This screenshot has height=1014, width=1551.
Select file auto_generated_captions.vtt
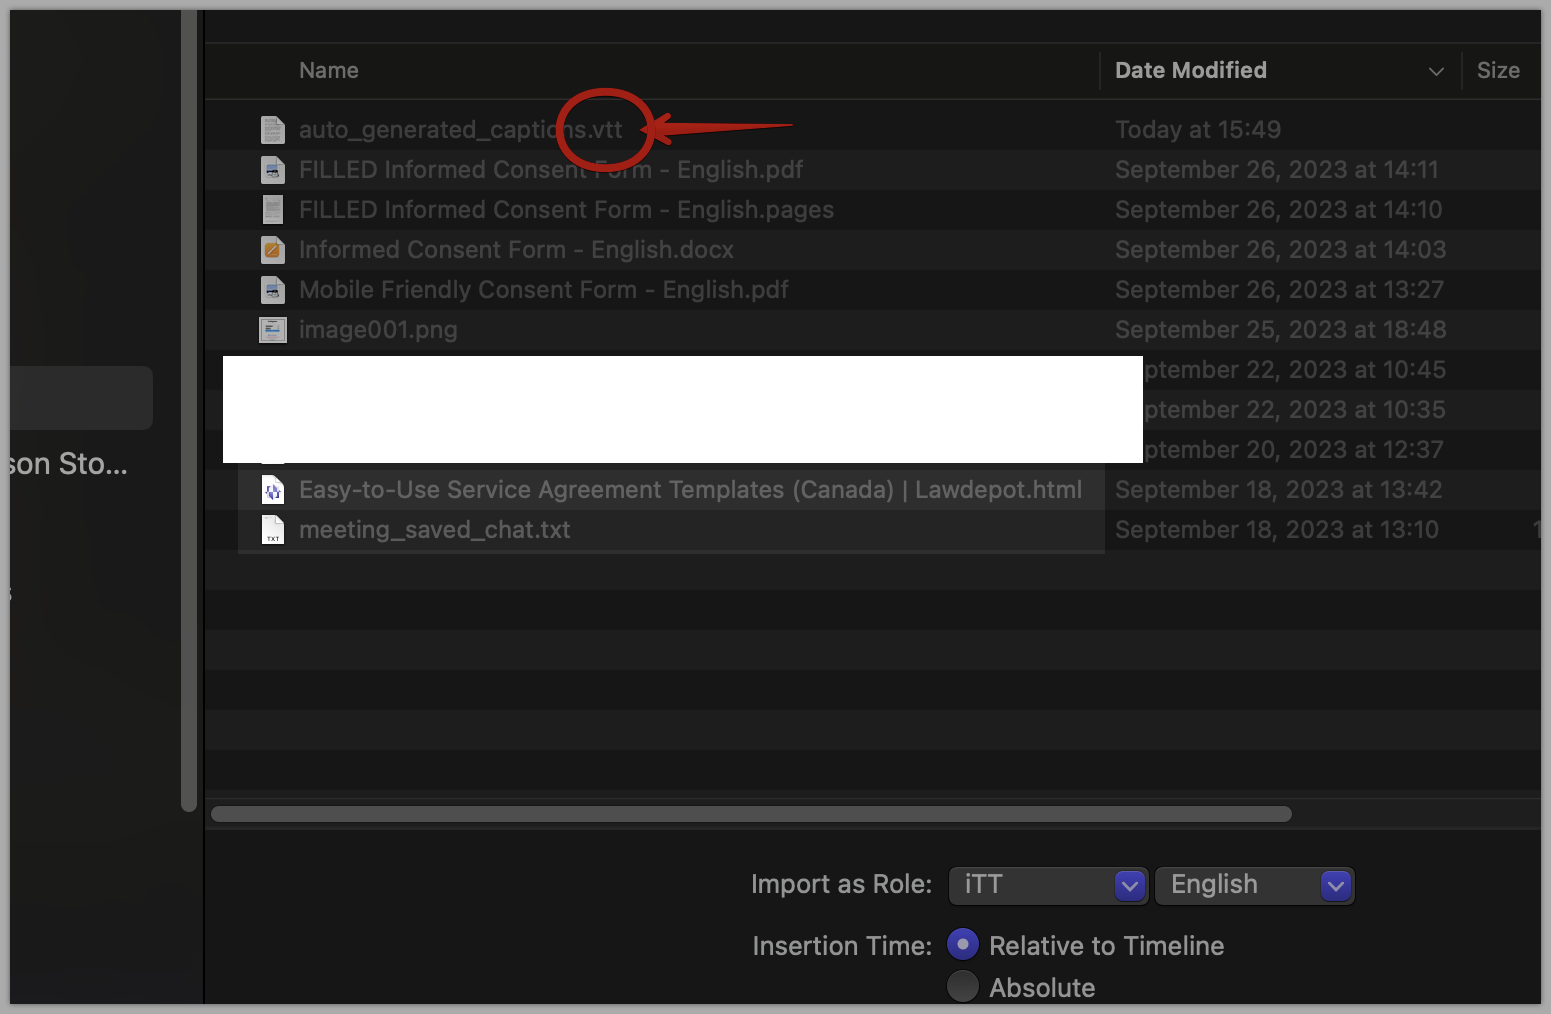click(x=460, y=130)
